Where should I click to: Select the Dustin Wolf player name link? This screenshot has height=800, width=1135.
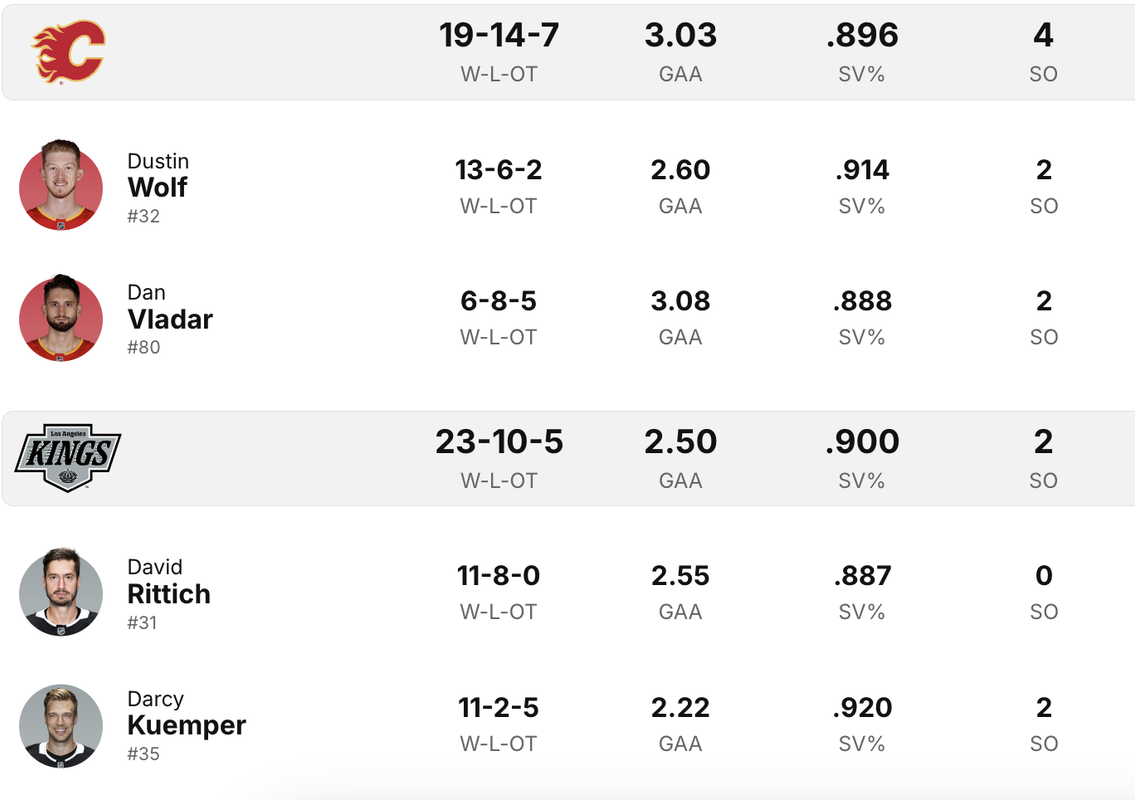pyautogui.click(x=158, y=176)
